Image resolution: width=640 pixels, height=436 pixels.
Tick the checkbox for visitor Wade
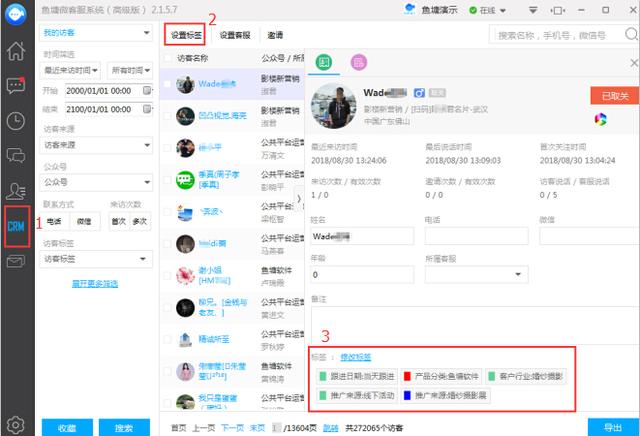tap(167, 85)
